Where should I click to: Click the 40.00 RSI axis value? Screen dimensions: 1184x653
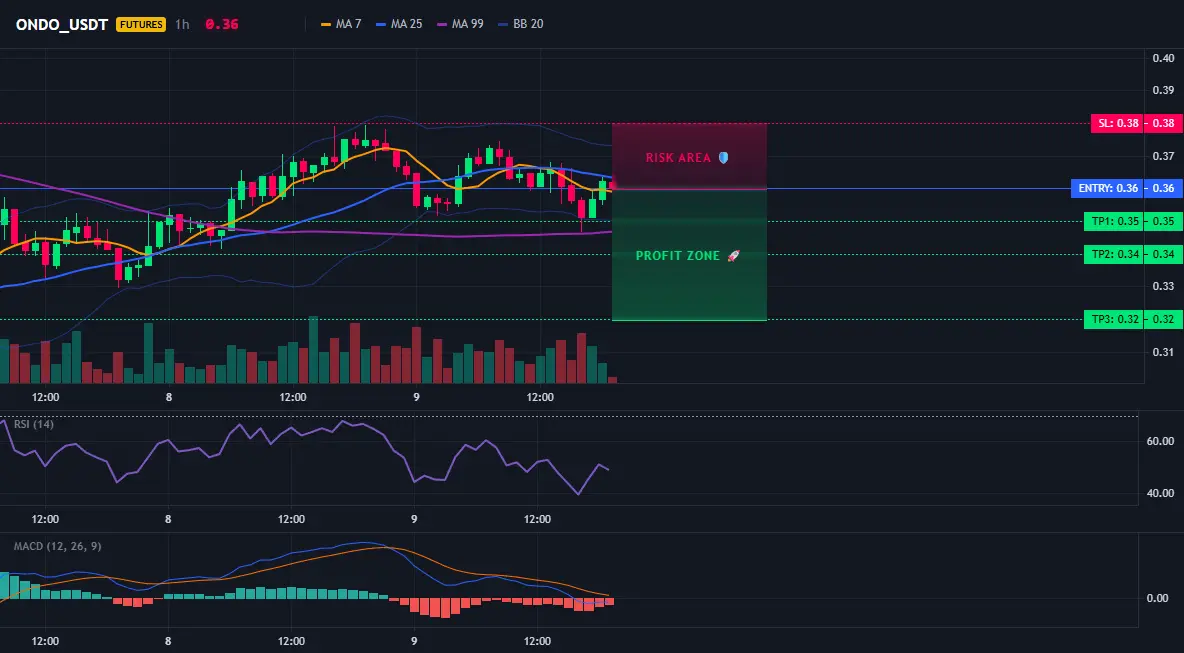click(1161, 493)
